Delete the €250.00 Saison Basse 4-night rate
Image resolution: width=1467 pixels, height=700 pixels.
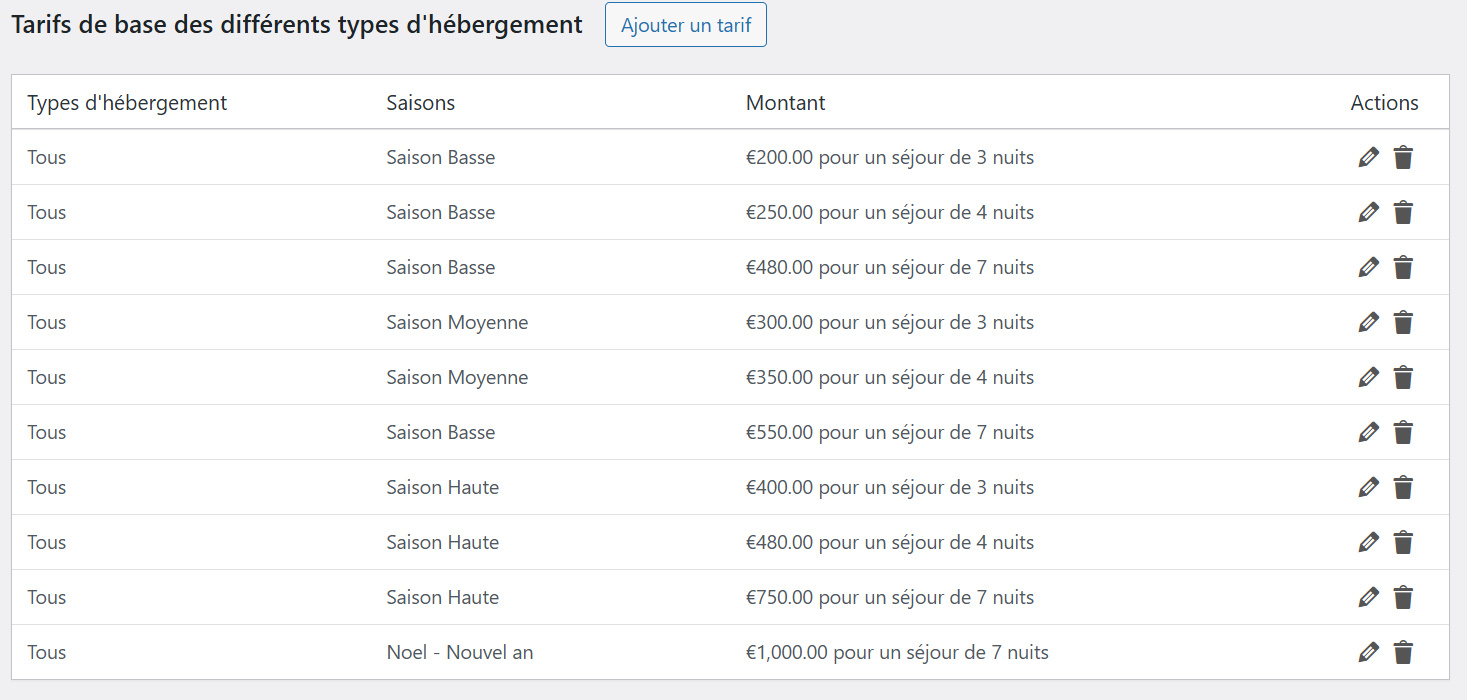pyautogui.click(x=1403, y=212)
